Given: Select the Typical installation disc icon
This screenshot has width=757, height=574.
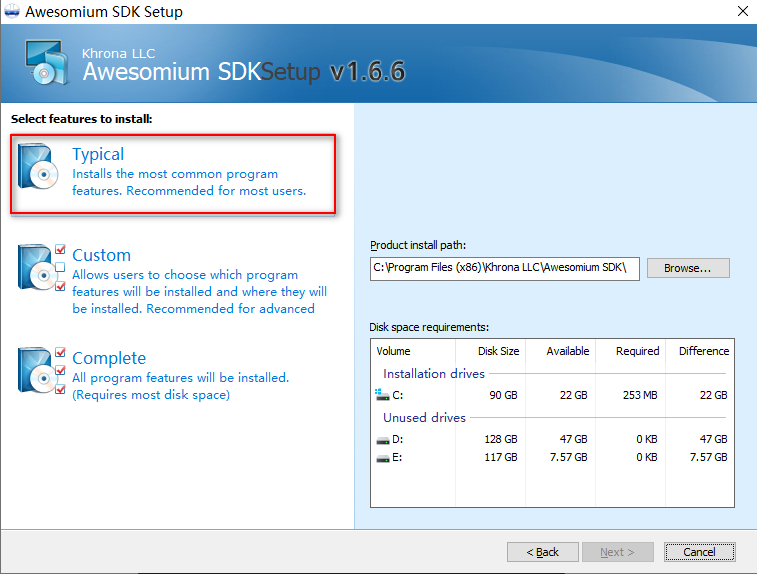Looking at the screenshot, I should [x=38, y=166].
